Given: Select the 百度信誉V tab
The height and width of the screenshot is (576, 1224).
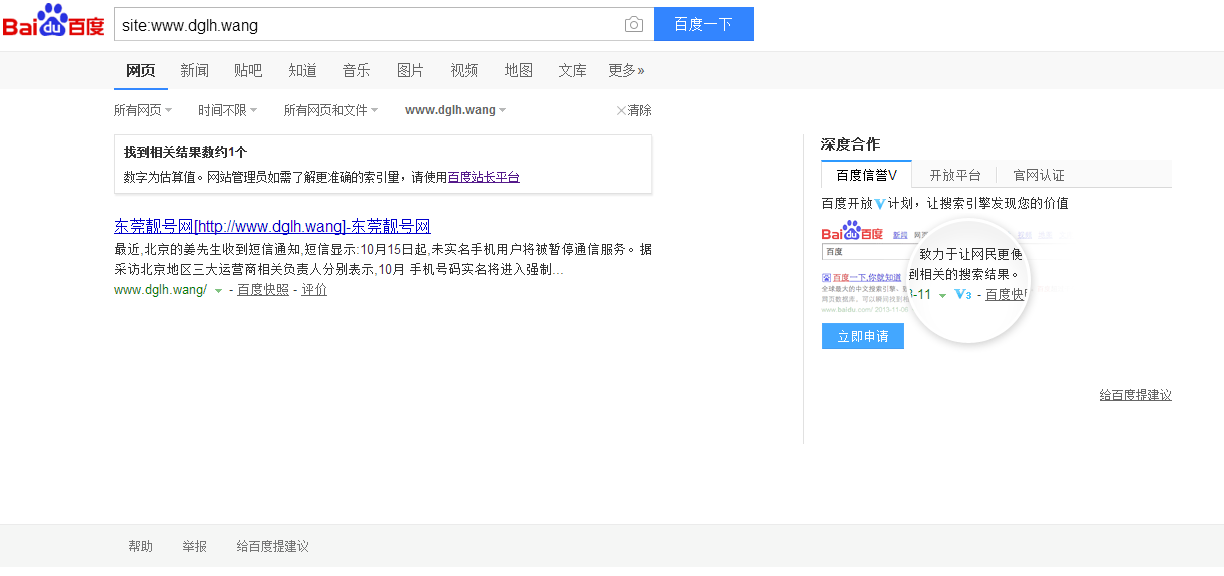Looking at the screenshot, I should [866, 175].
